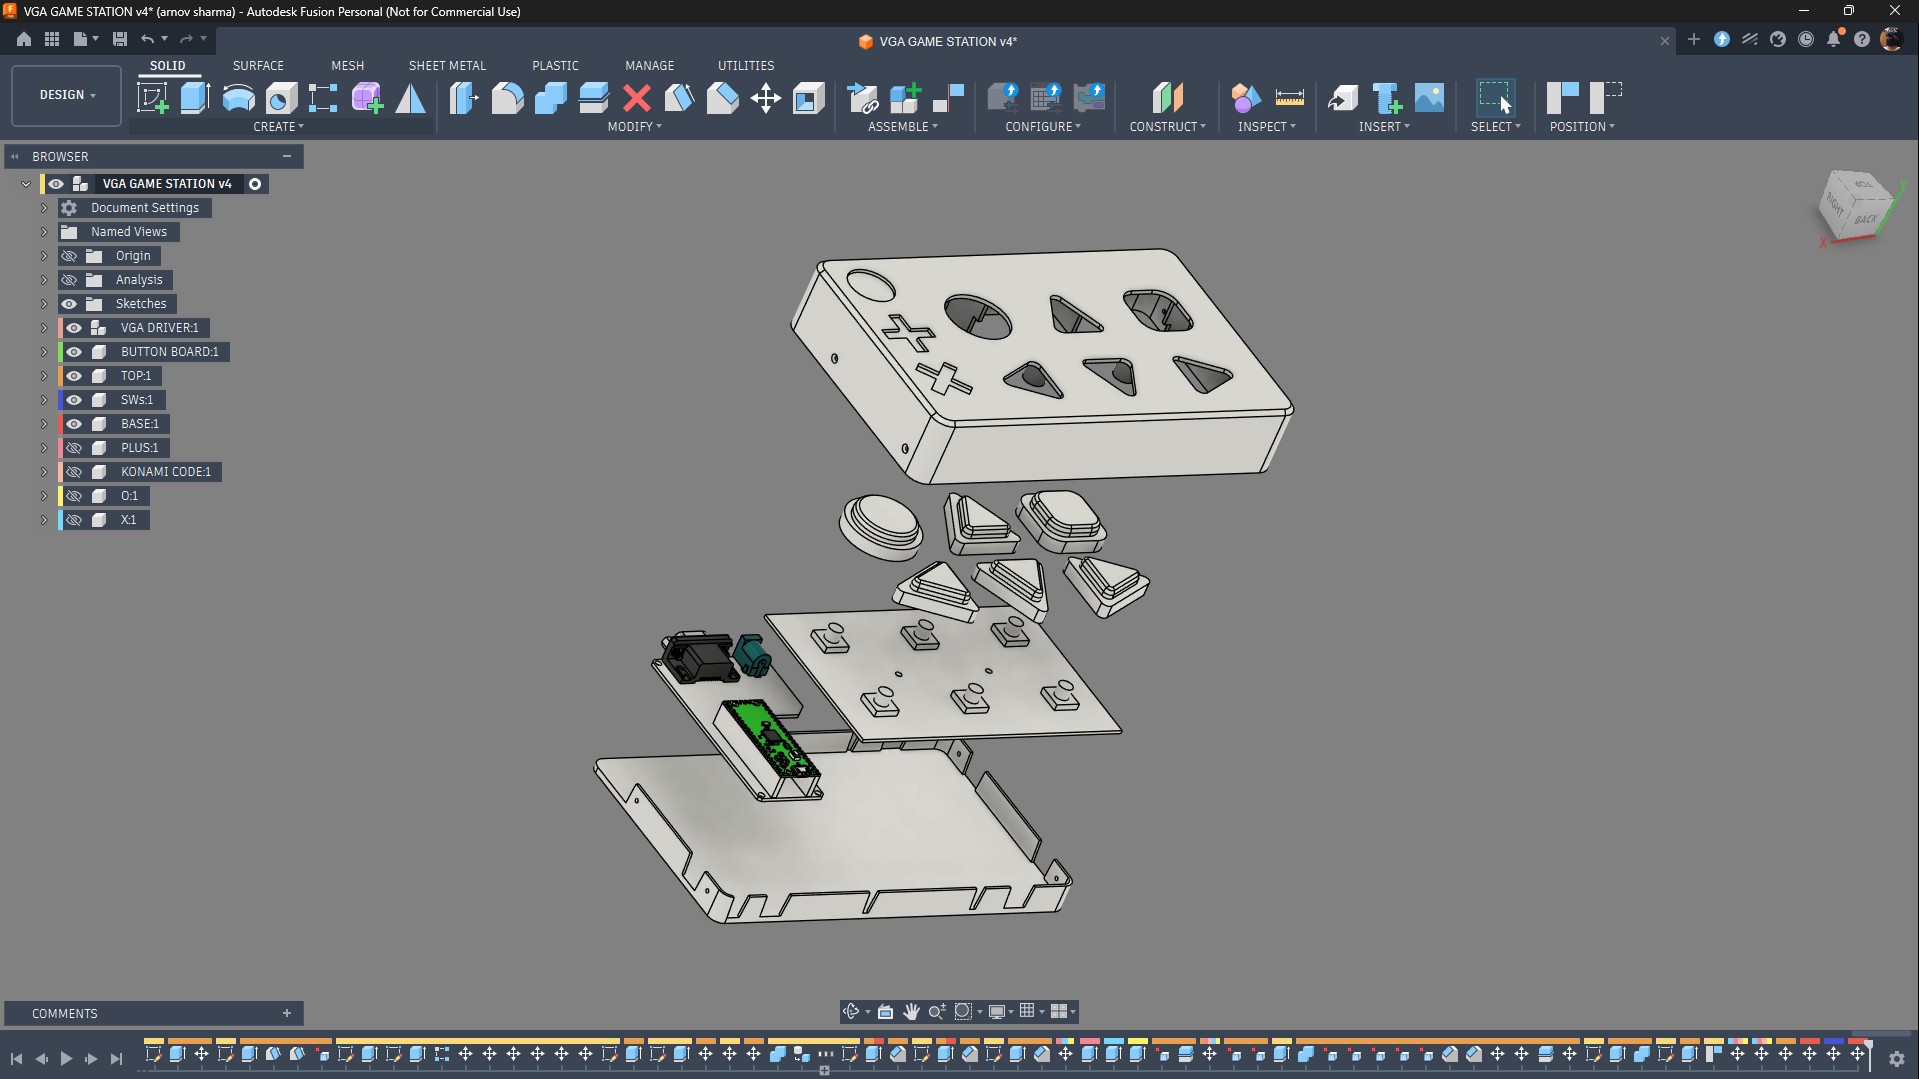Expand the BASE:1 component tree
Image resolution: width=1919 pixels, height=1079 pixels.
coord(44,424)
